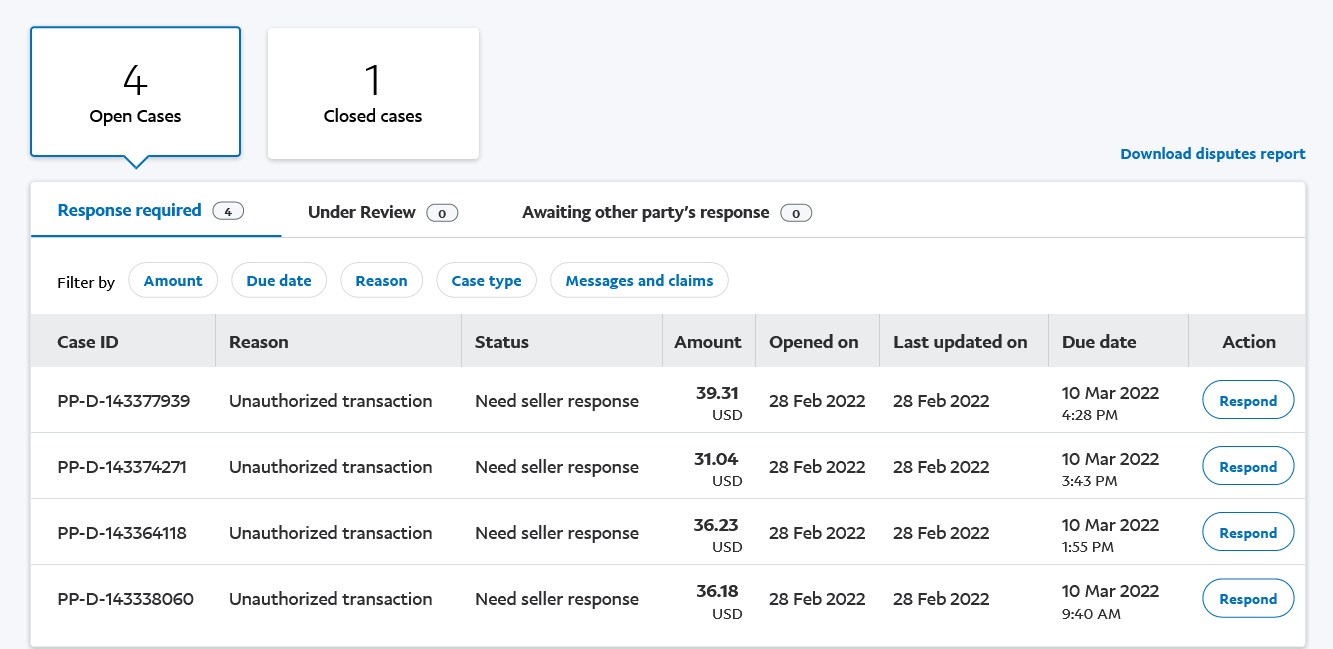
Task: Open Messages and claims filter
Action: (639, 281)
